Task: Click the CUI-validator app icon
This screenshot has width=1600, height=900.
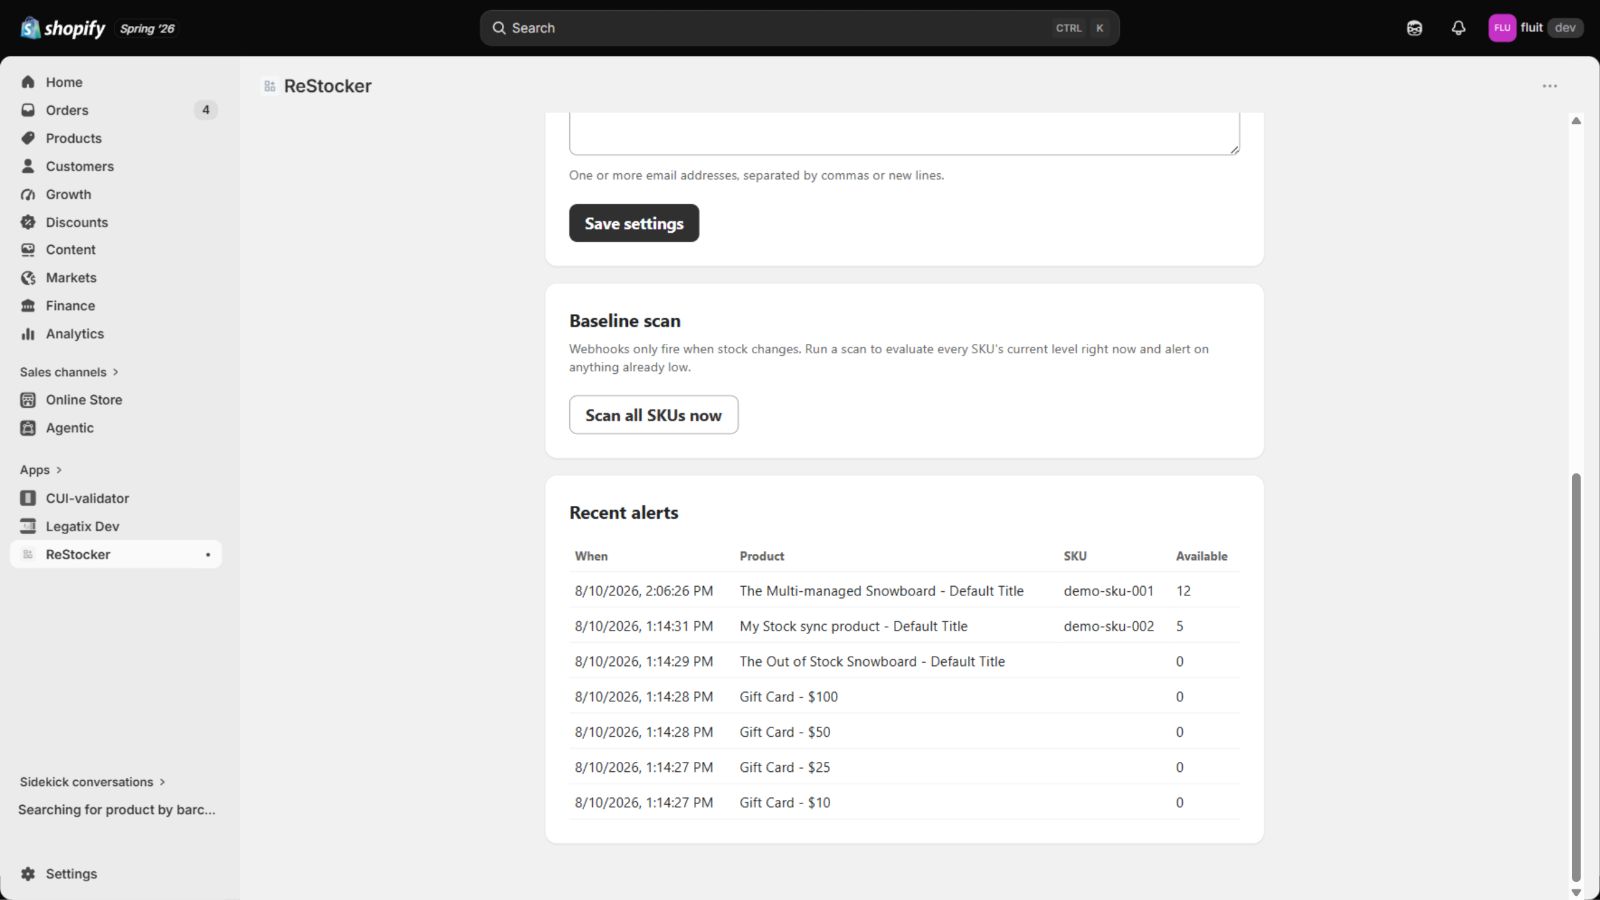Action: tap(28, 498)
